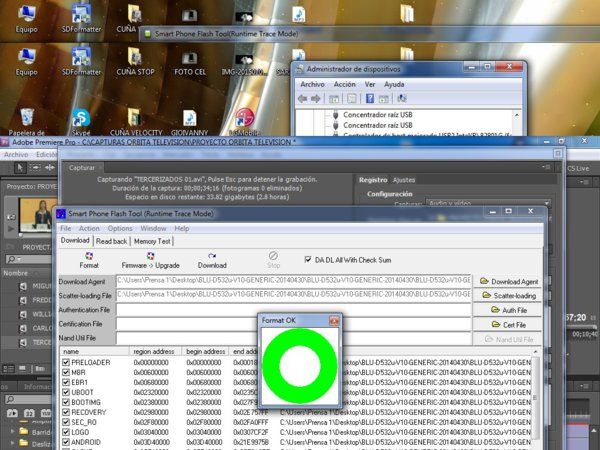Select first Concentrador raíz USB entry
The width and height of the screenshot is (600, 450).
(378, 114)
